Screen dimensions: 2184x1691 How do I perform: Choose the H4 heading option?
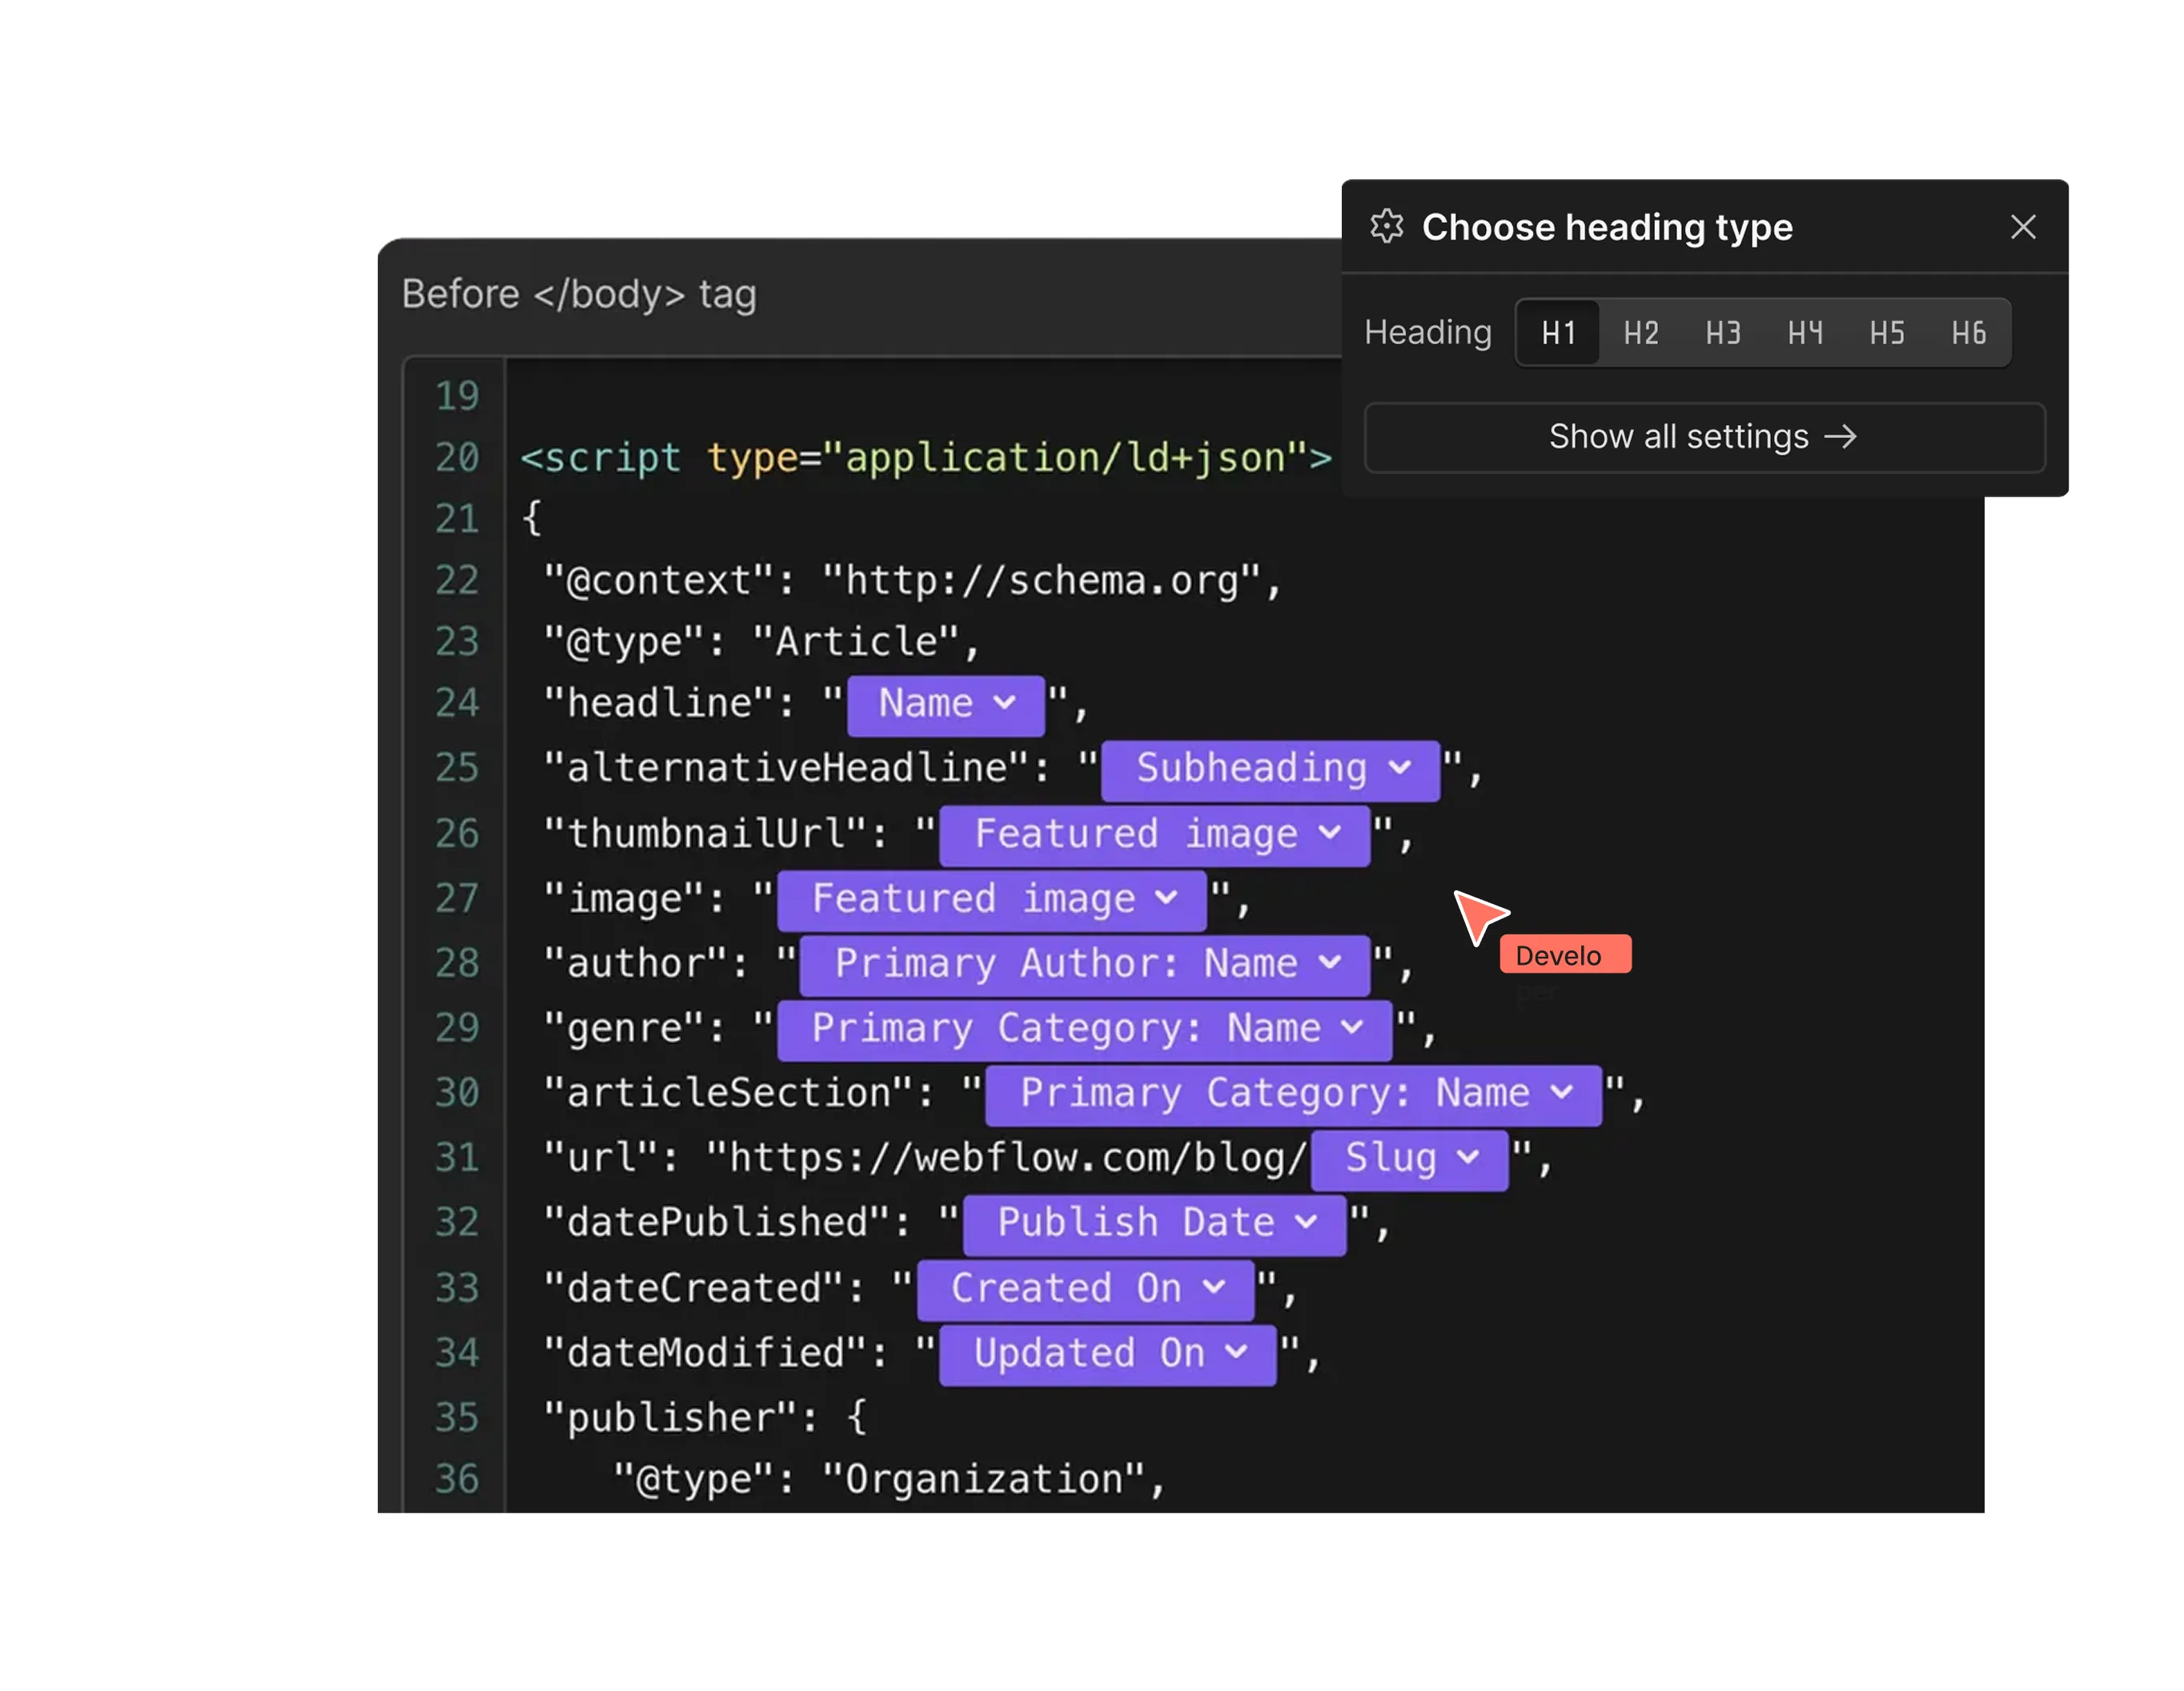(1804, 333)
